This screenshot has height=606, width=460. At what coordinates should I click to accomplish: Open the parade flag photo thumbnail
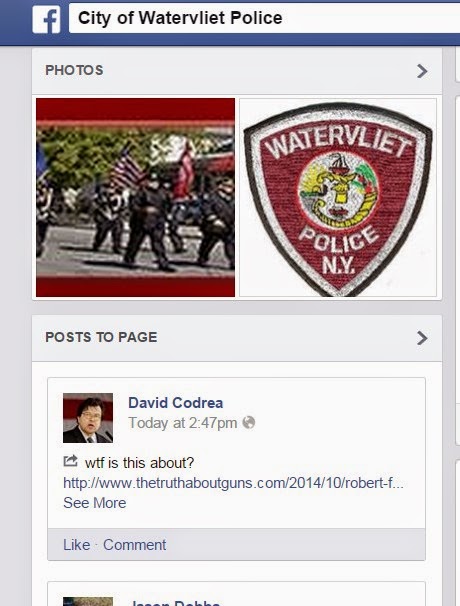tap(135, 197)
